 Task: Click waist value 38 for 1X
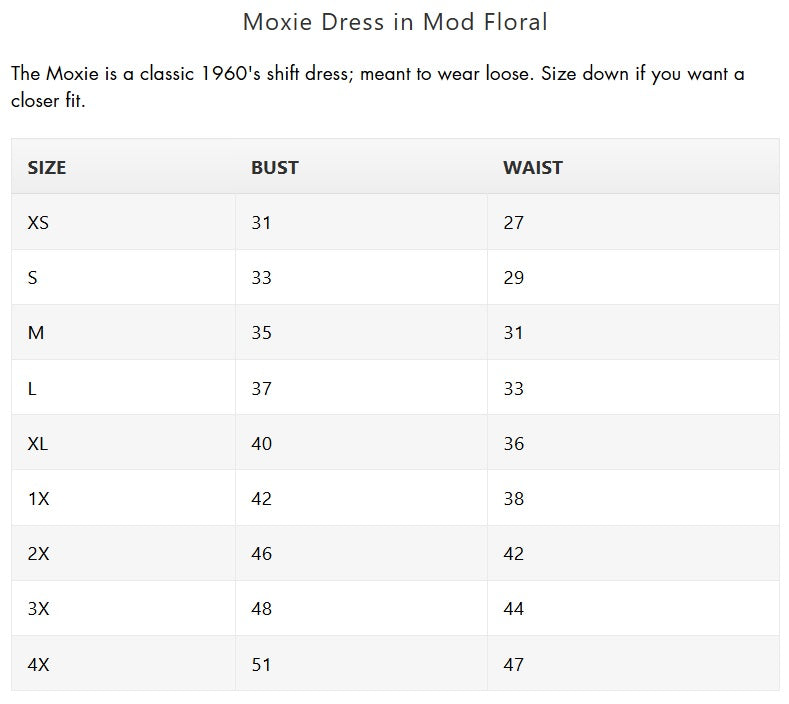click(x=514, y=499)
